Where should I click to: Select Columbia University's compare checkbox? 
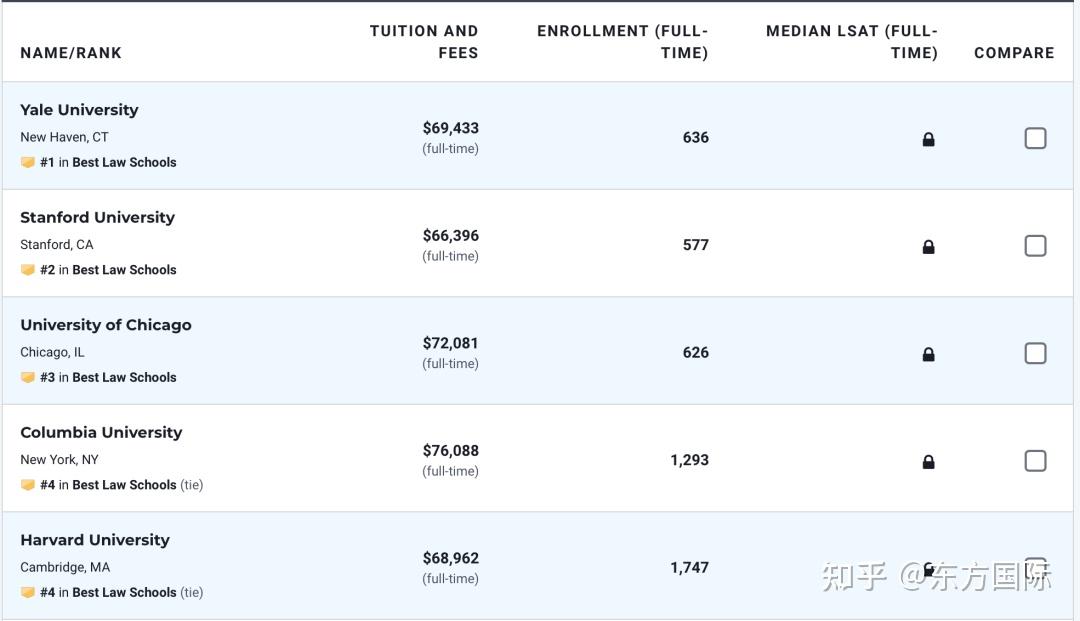1035,461
